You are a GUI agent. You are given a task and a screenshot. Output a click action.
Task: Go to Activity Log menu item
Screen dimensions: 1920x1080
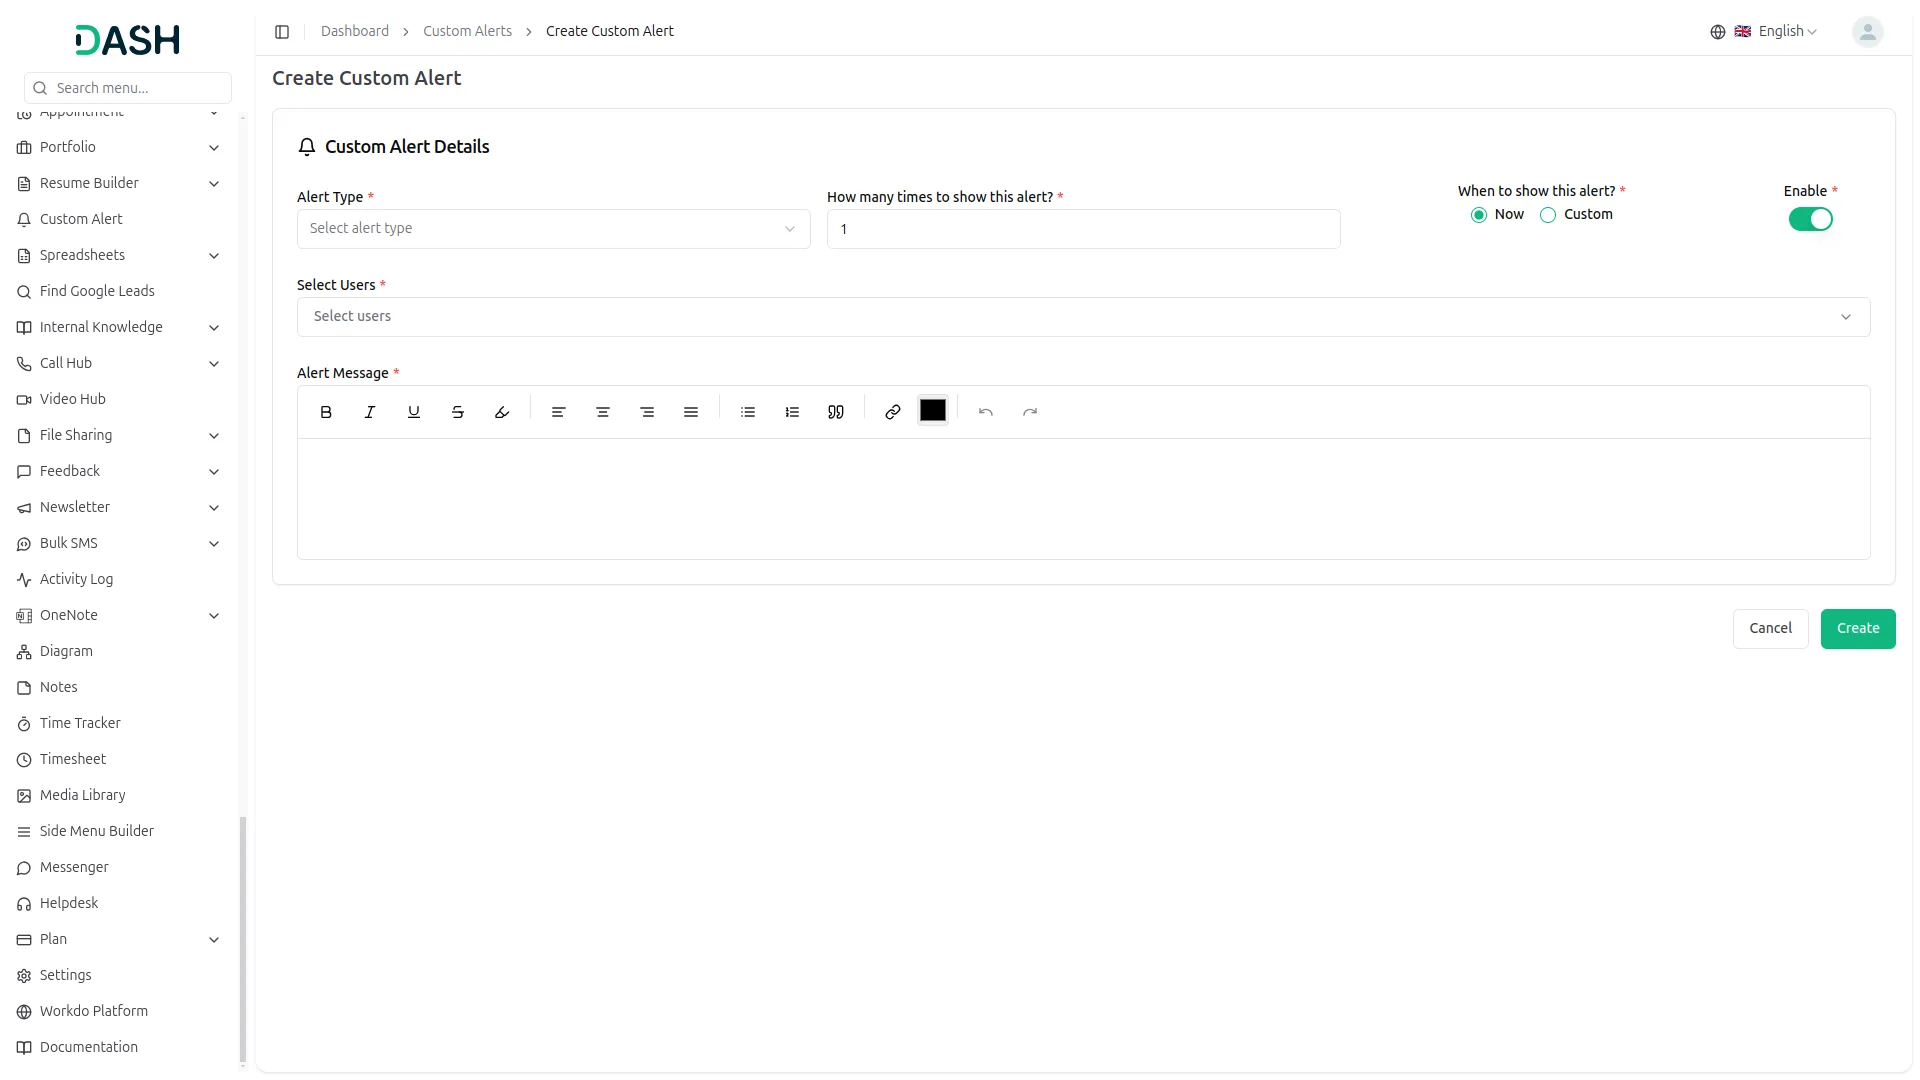pyautogui.click(x=76, y=579)
